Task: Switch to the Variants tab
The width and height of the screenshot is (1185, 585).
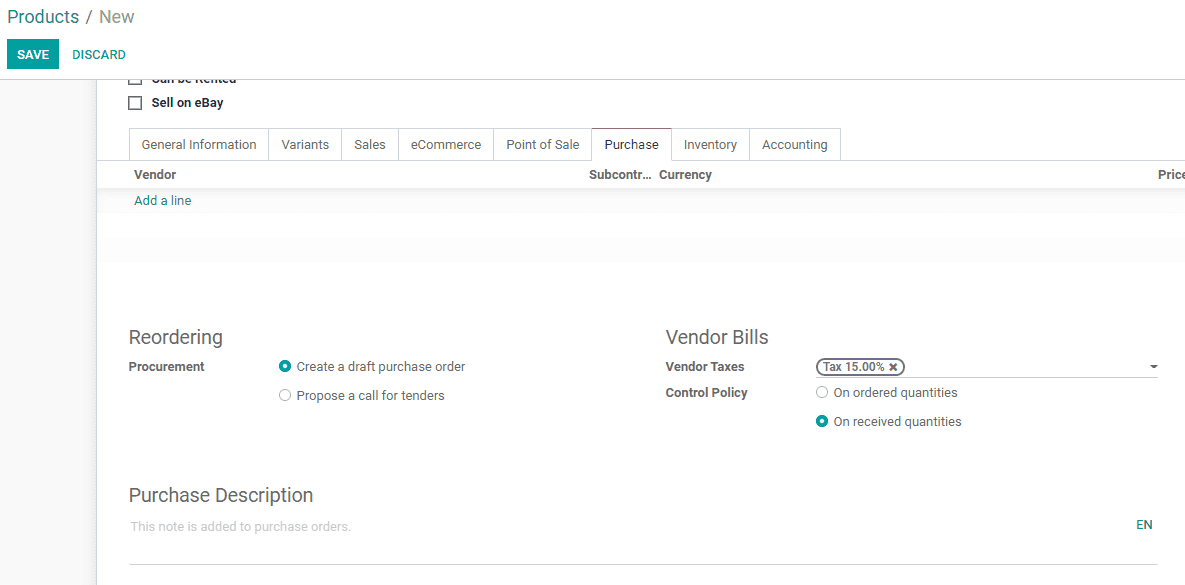Action: click(305, 144)
